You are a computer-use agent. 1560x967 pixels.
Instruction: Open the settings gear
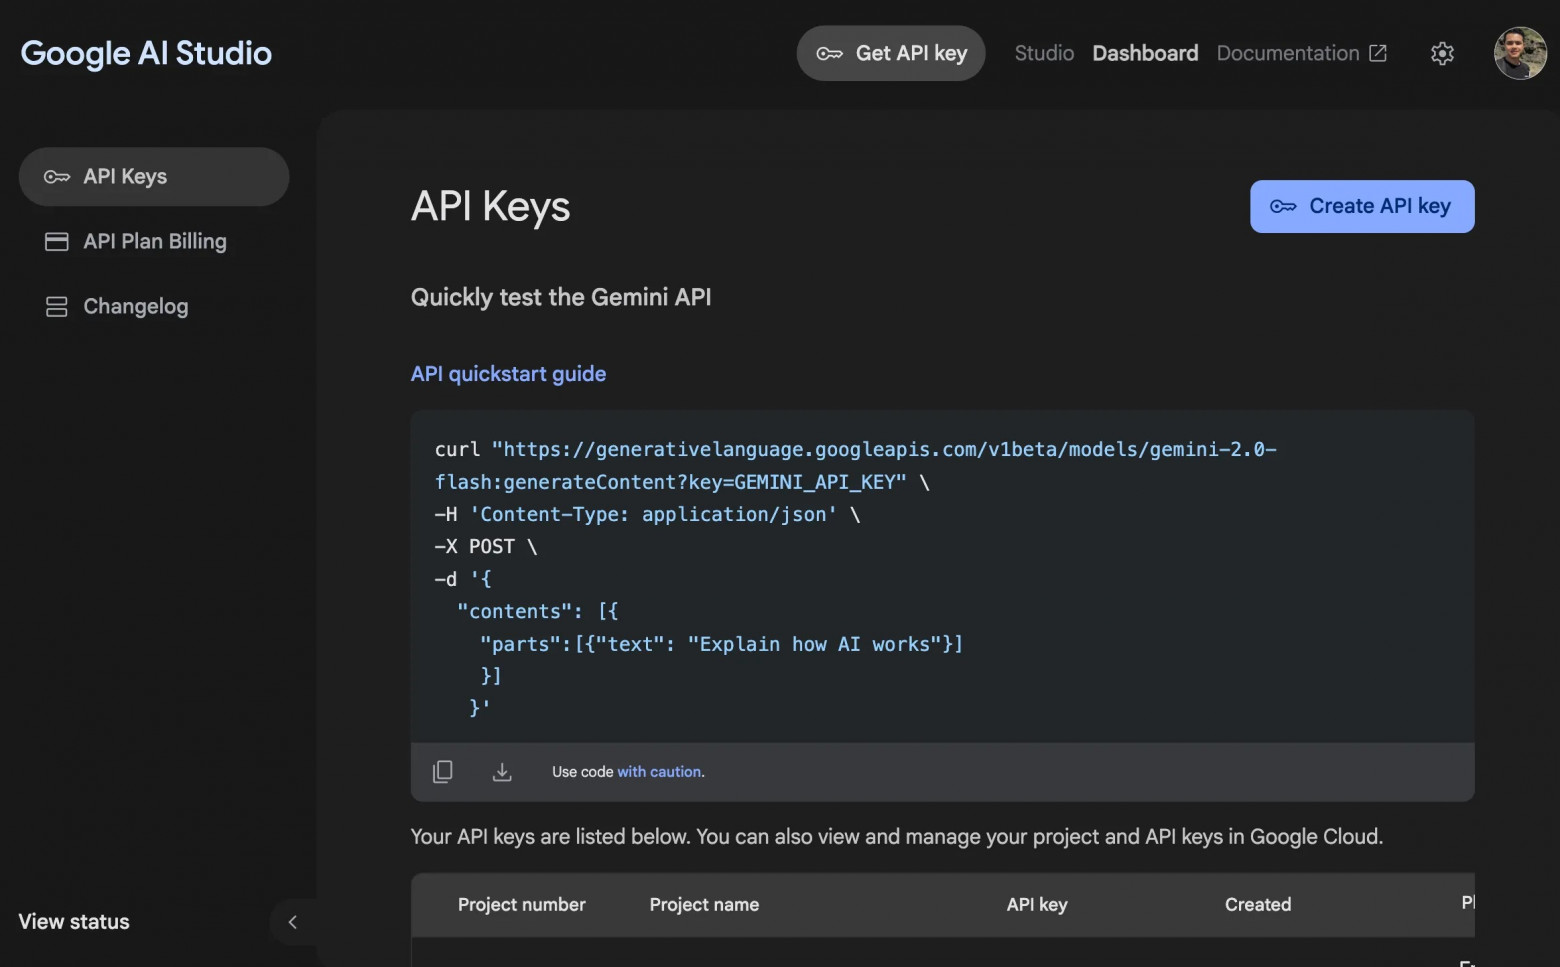(1442, 53)
